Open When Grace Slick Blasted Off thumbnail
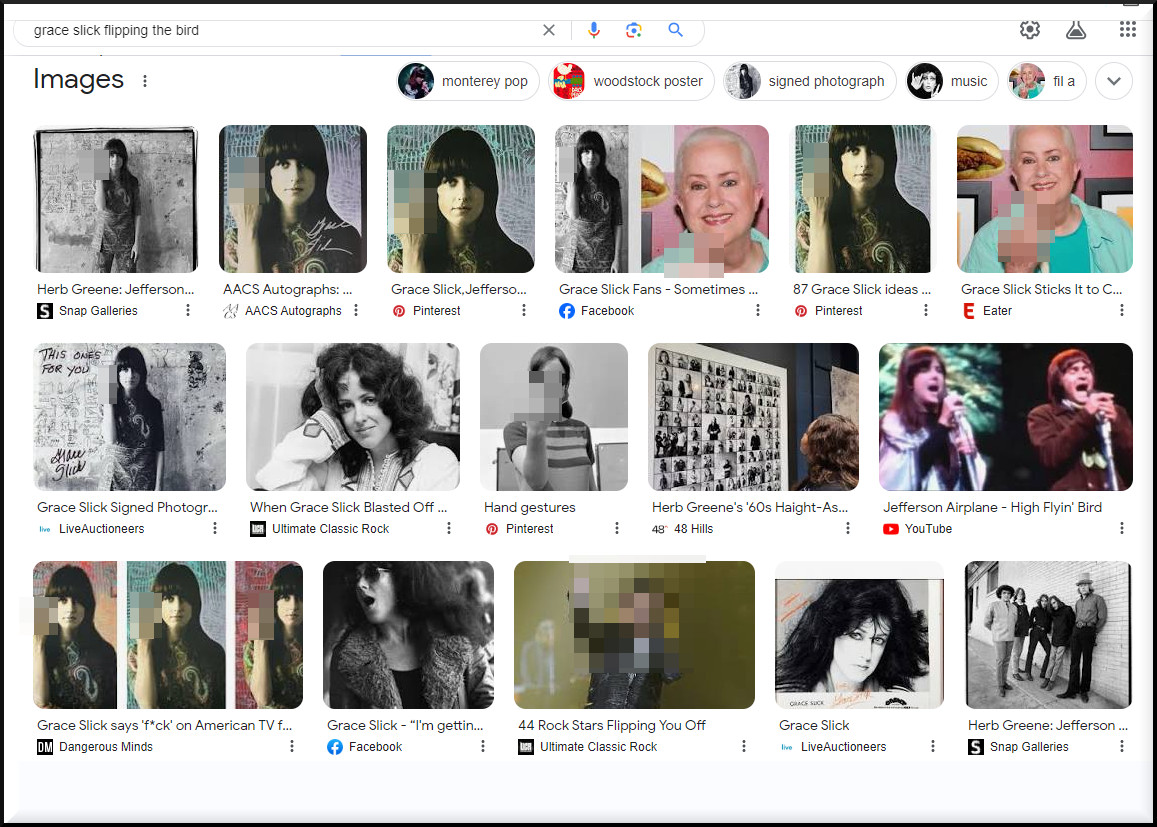The image size is (1157, 827). point(352,417)
